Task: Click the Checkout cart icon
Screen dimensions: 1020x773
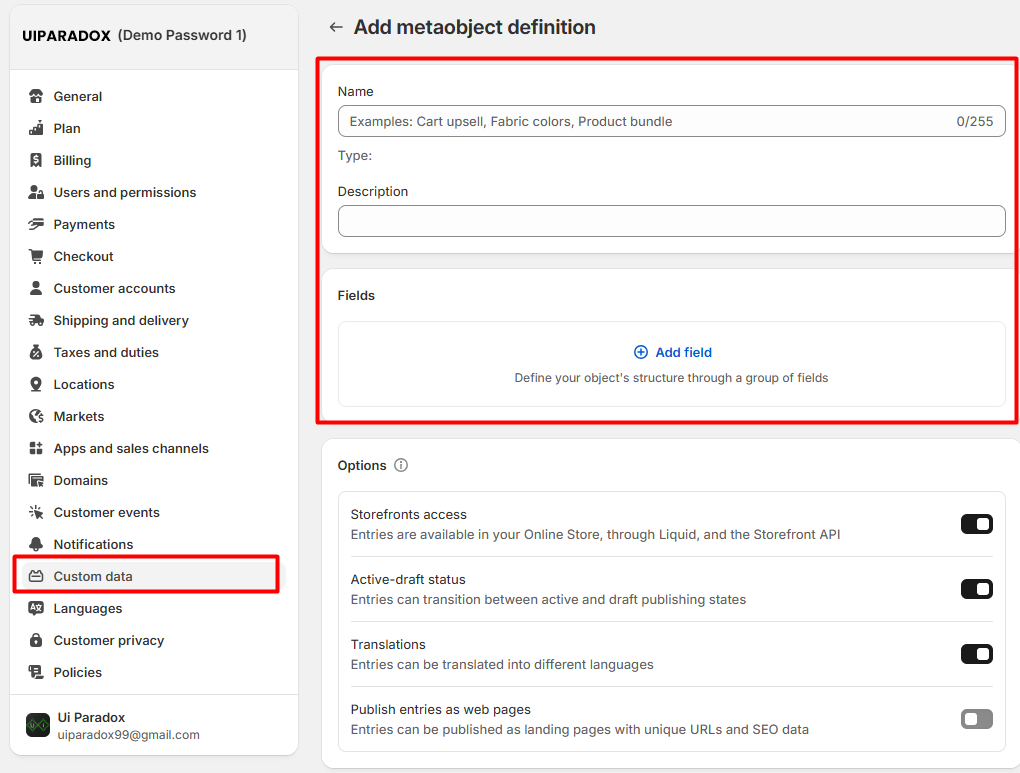Action: pos(36,257)
